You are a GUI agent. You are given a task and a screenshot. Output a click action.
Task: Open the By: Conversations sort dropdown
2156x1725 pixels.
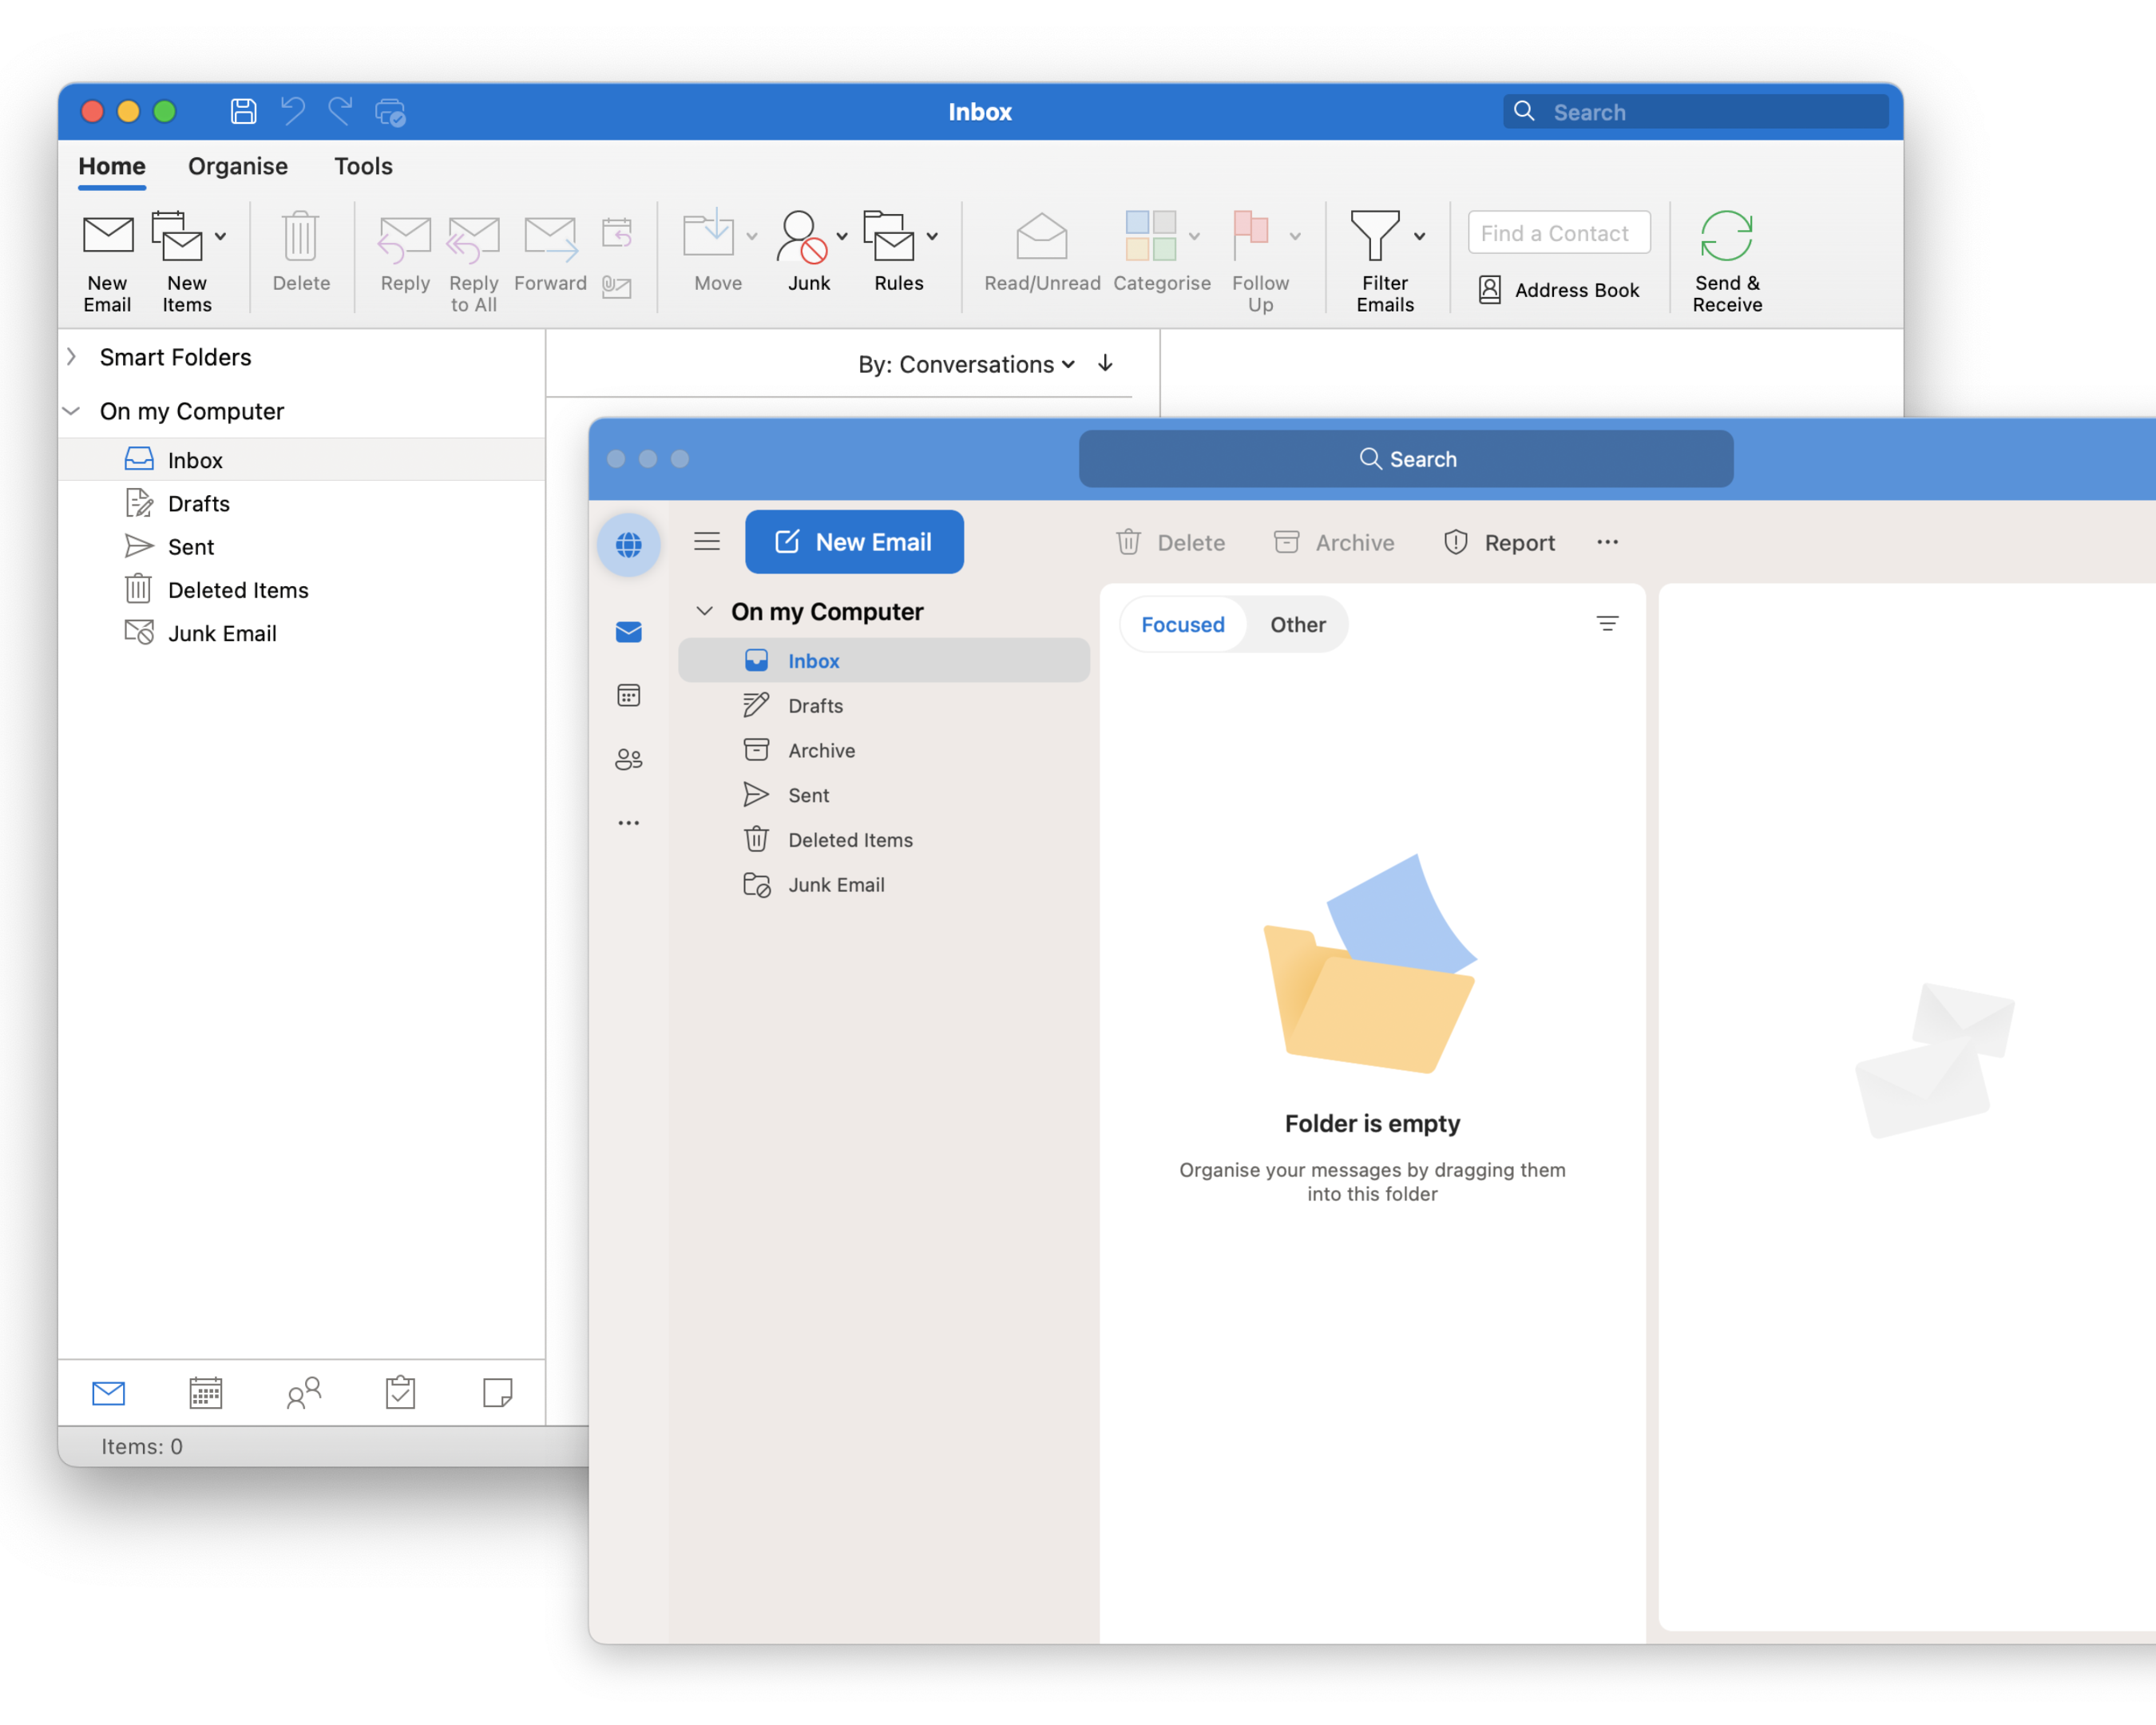click(965, 364)
